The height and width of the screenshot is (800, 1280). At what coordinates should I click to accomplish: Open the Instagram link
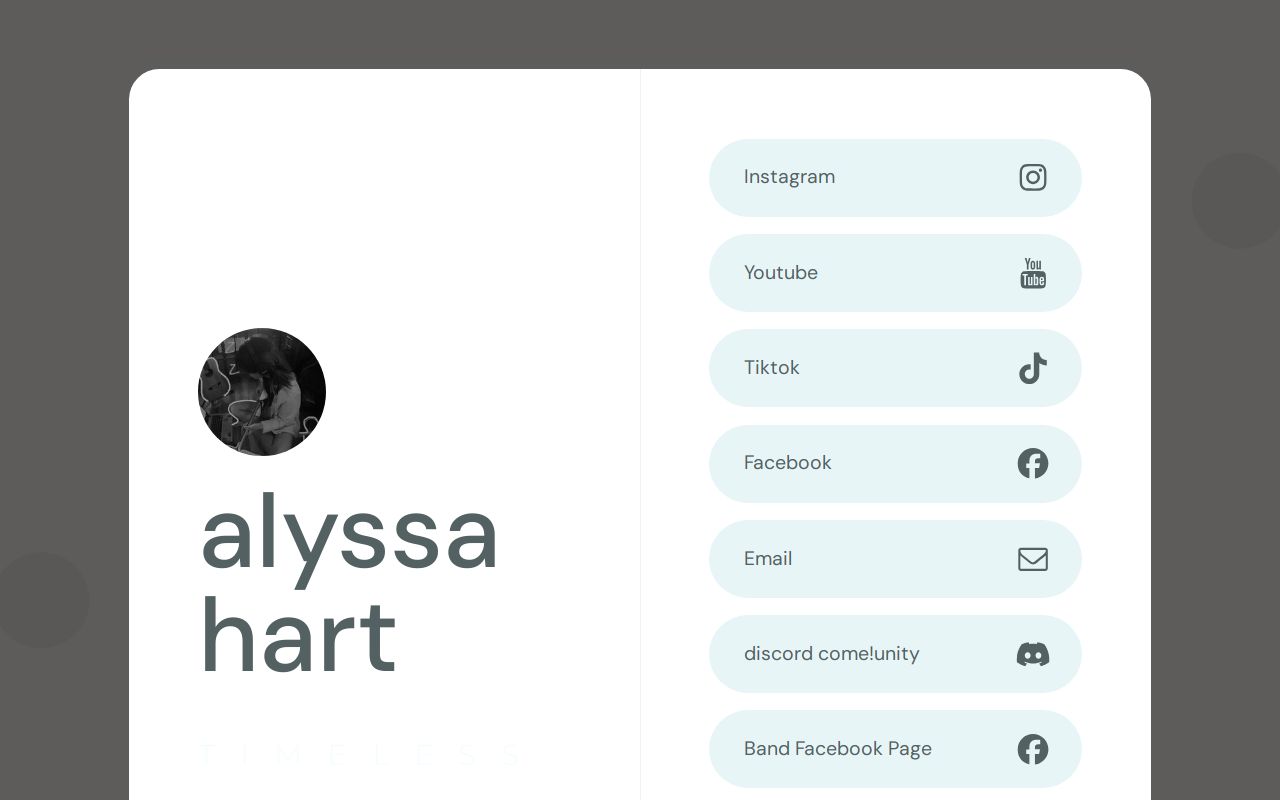pos(789,177)
